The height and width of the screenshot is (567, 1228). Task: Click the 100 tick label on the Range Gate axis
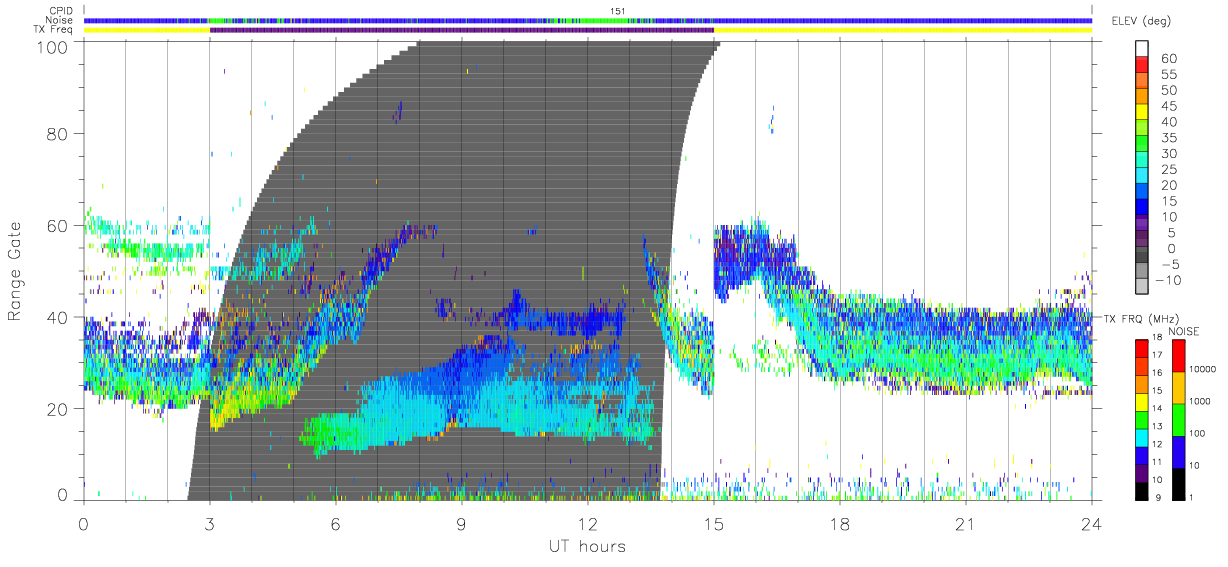53,46
